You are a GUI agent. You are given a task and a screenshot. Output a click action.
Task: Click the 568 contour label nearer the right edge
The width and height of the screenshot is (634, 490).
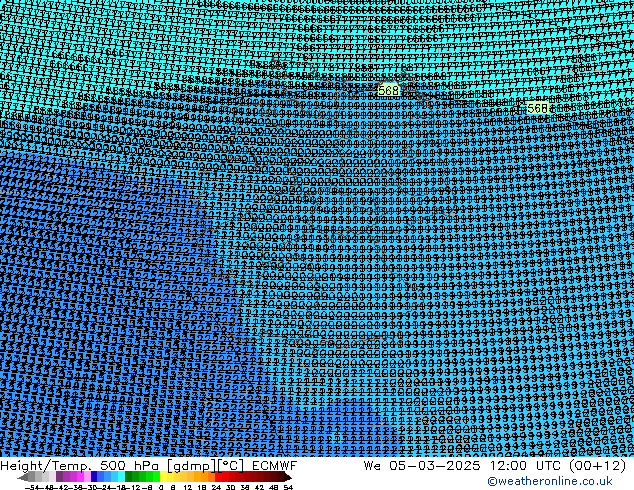point(537,108)
